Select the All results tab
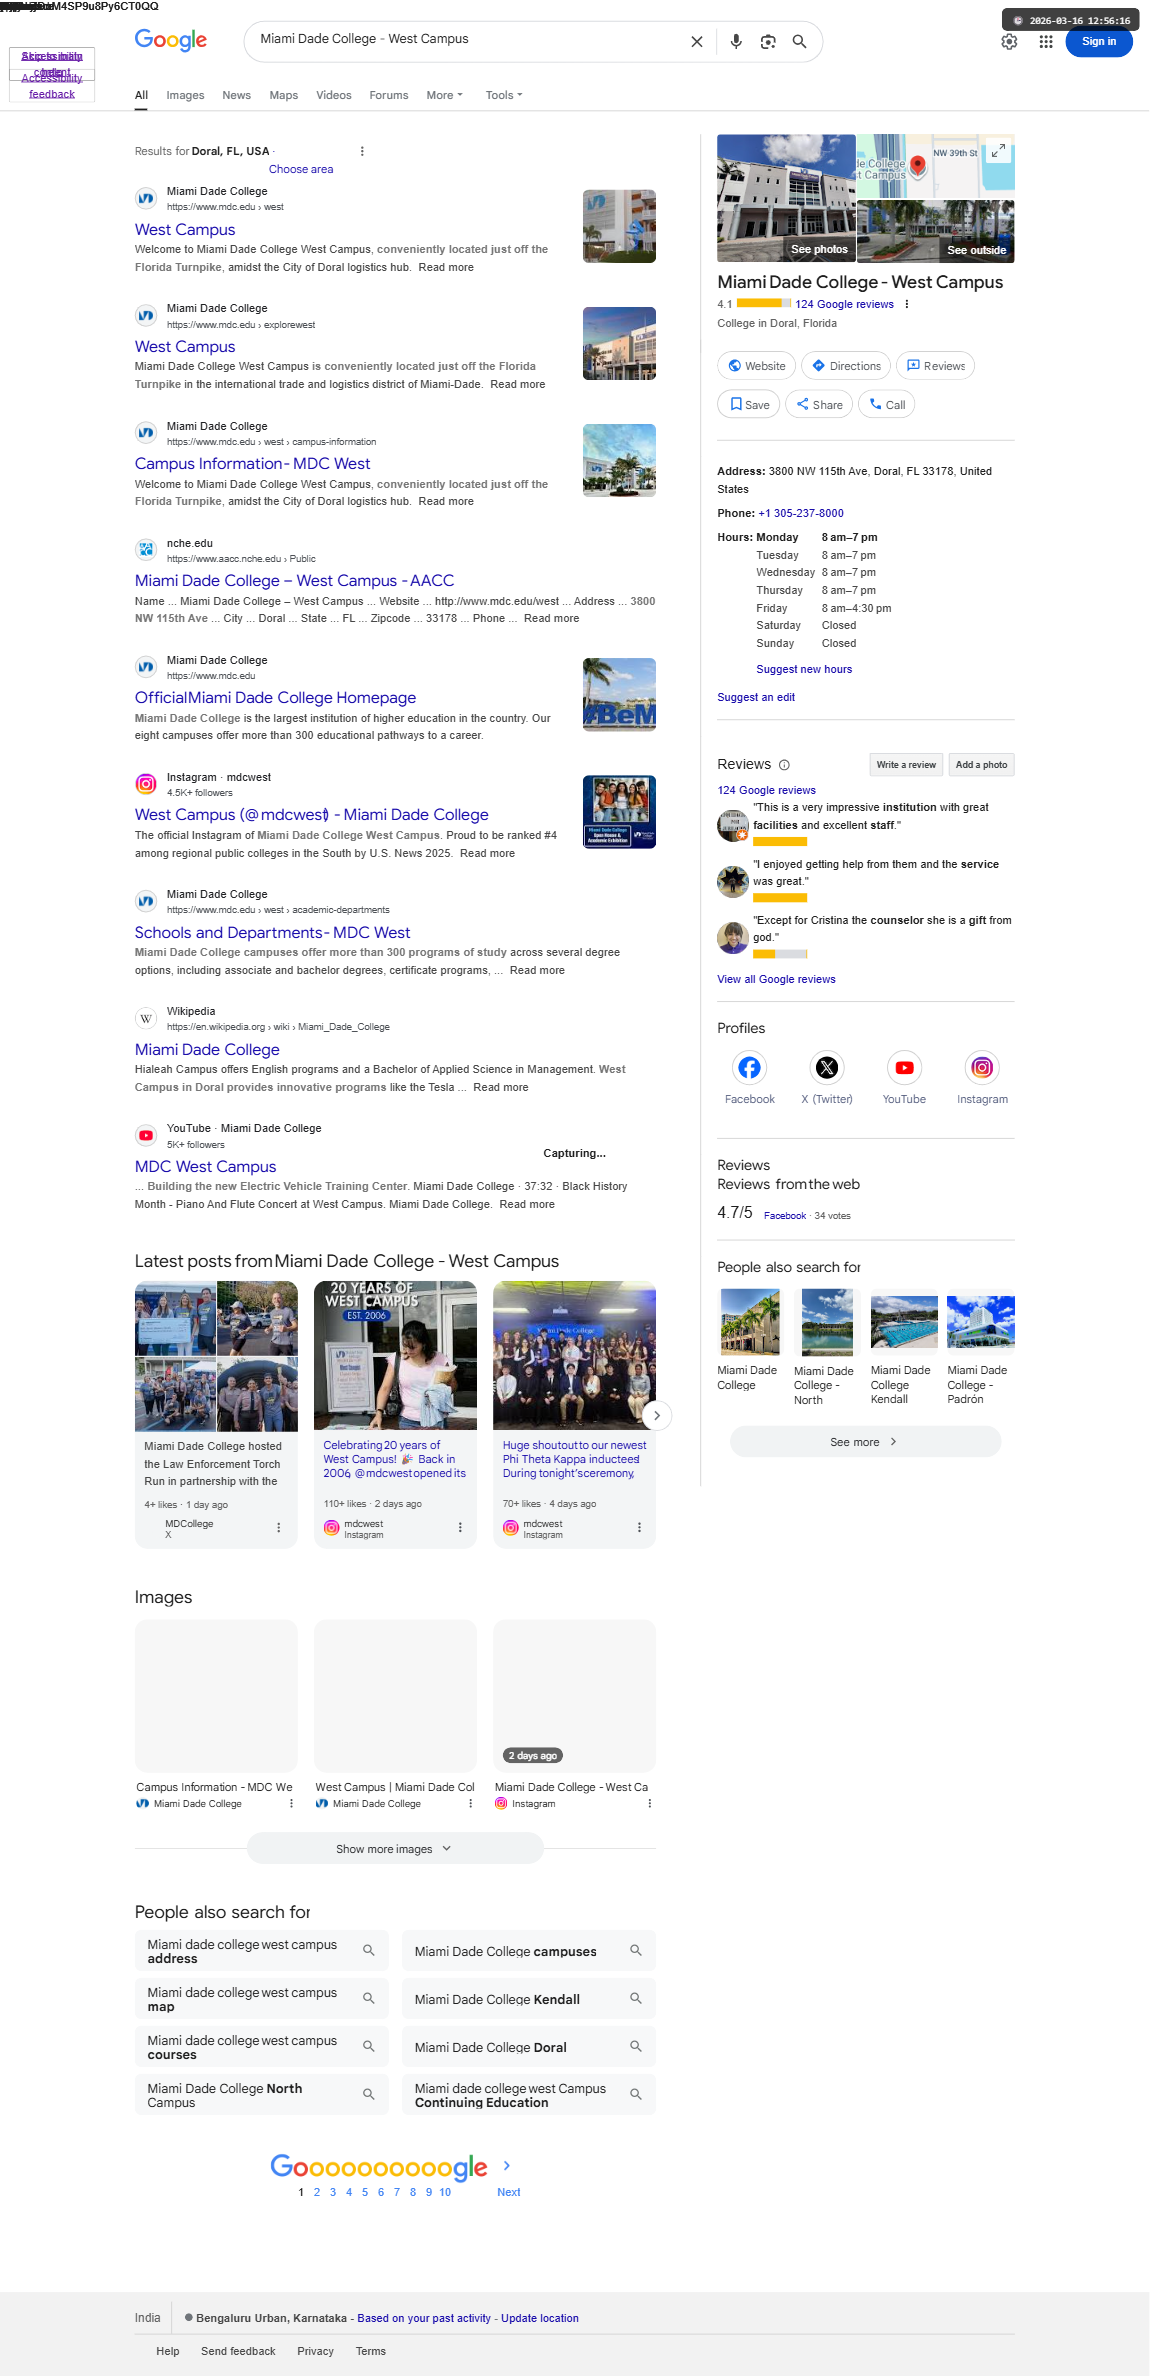Viewport: 1162px width, 2376px height. click(142, 95)
